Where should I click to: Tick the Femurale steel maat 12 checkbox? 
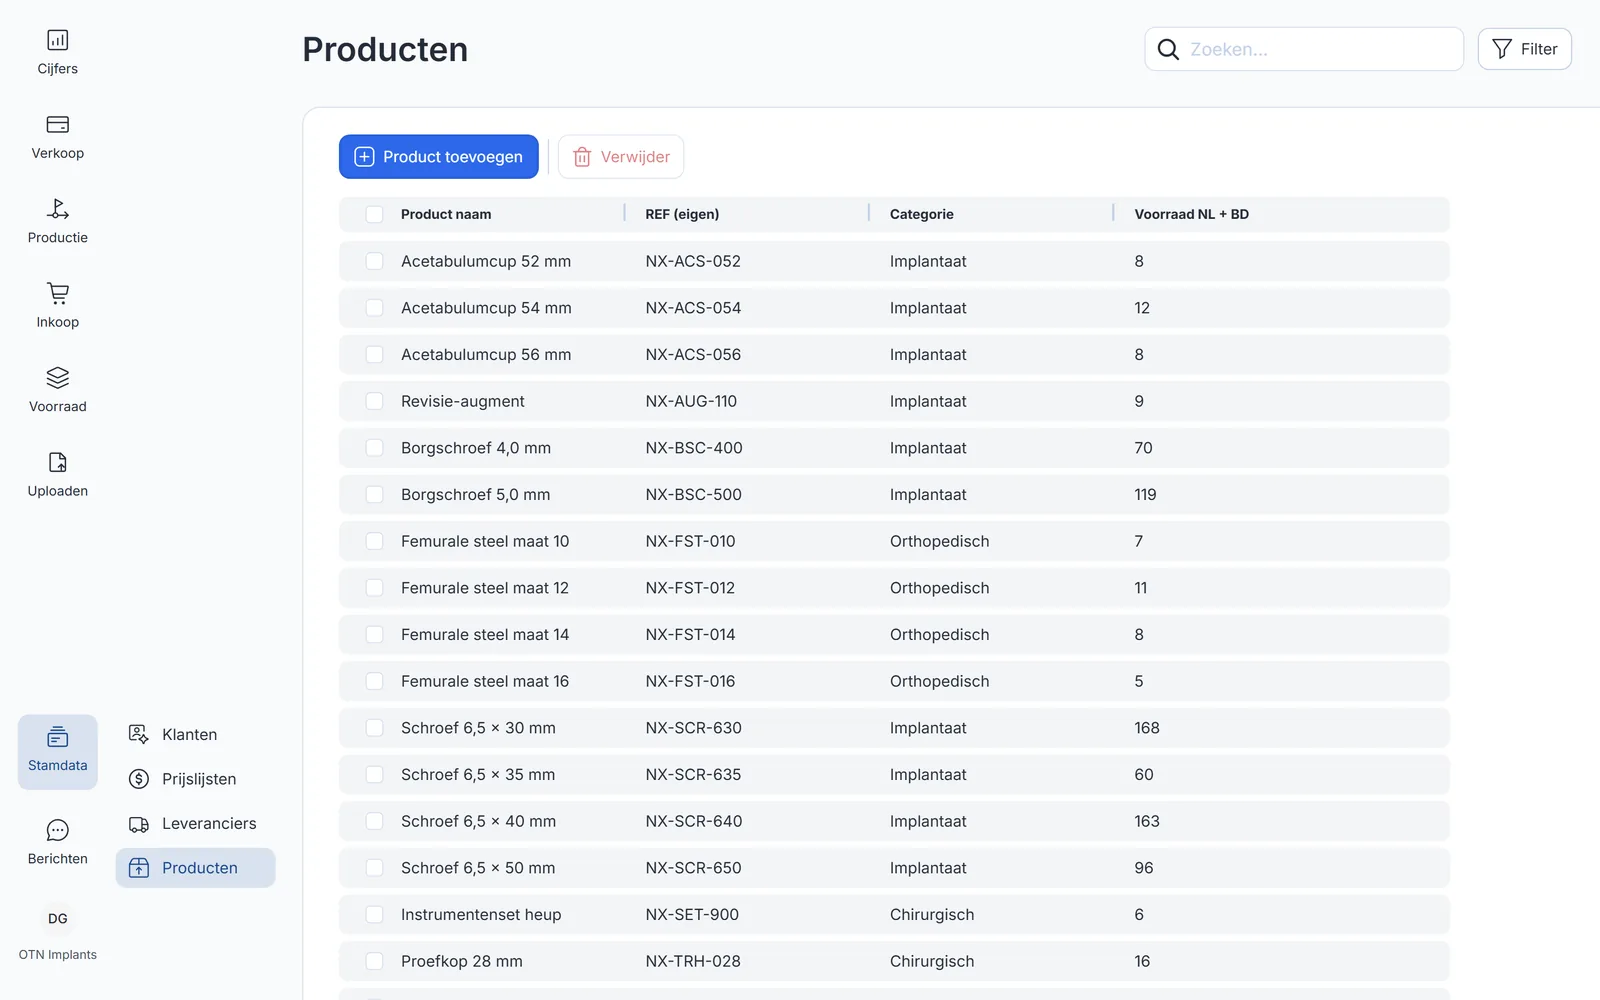pos(374,588)
